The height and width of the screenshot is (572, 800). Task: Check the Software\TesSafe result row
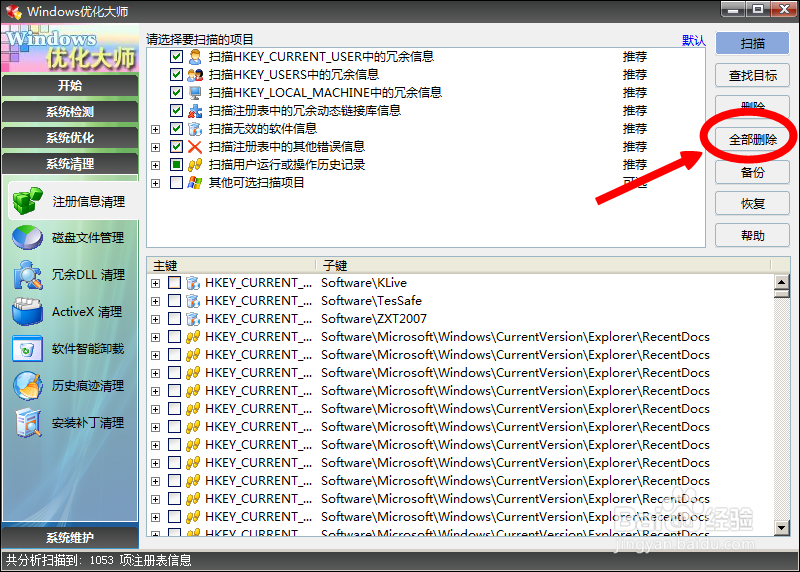pos(174,301)
